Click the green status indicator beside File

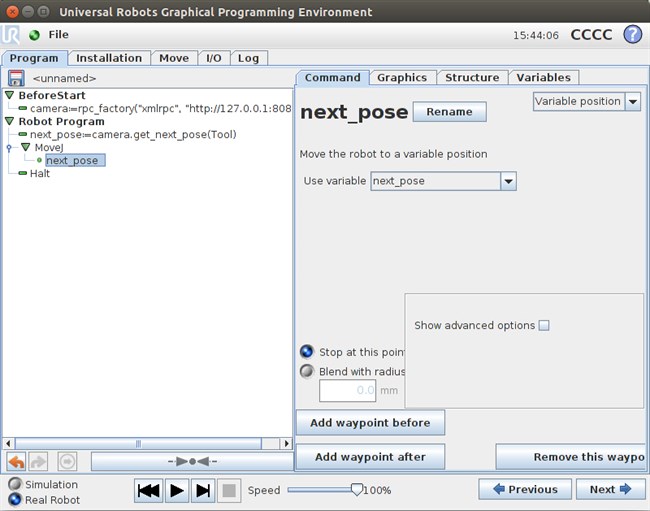click(34, 35)
